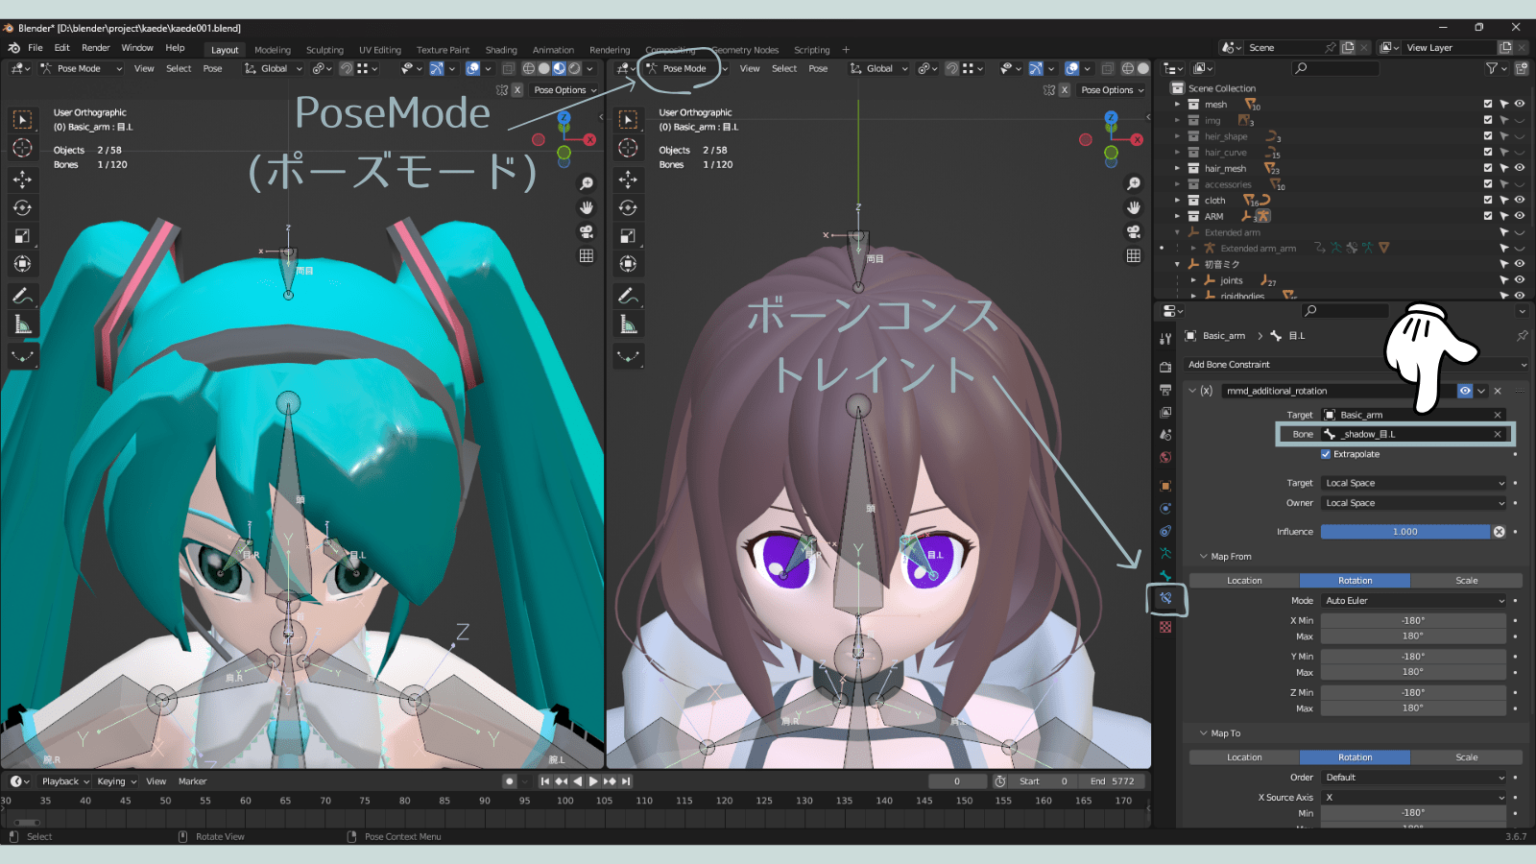This screenshot has width=1536, height=864.
Task: Select Rotation under Map From
Action: click(1354, 580)
